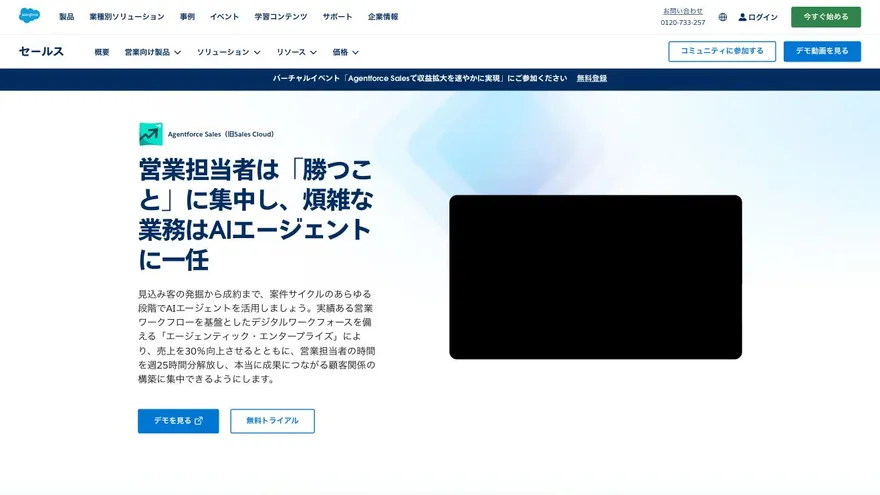Viewport: 880px width, 495px height.
Task: Click the 今すぐ始める green button
Action: point(826,17)
